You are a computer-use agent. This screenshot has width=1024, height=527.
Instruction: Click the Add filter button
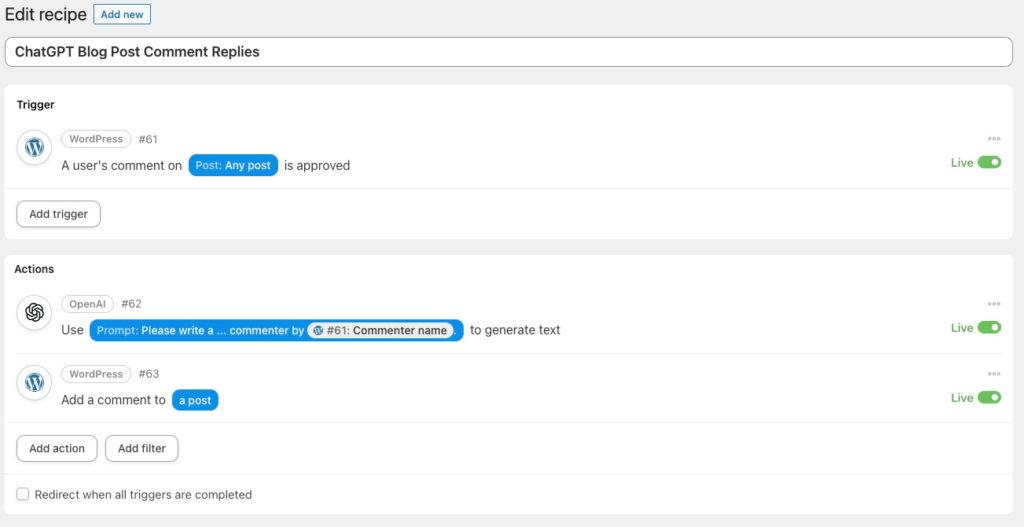click(141, 449)
